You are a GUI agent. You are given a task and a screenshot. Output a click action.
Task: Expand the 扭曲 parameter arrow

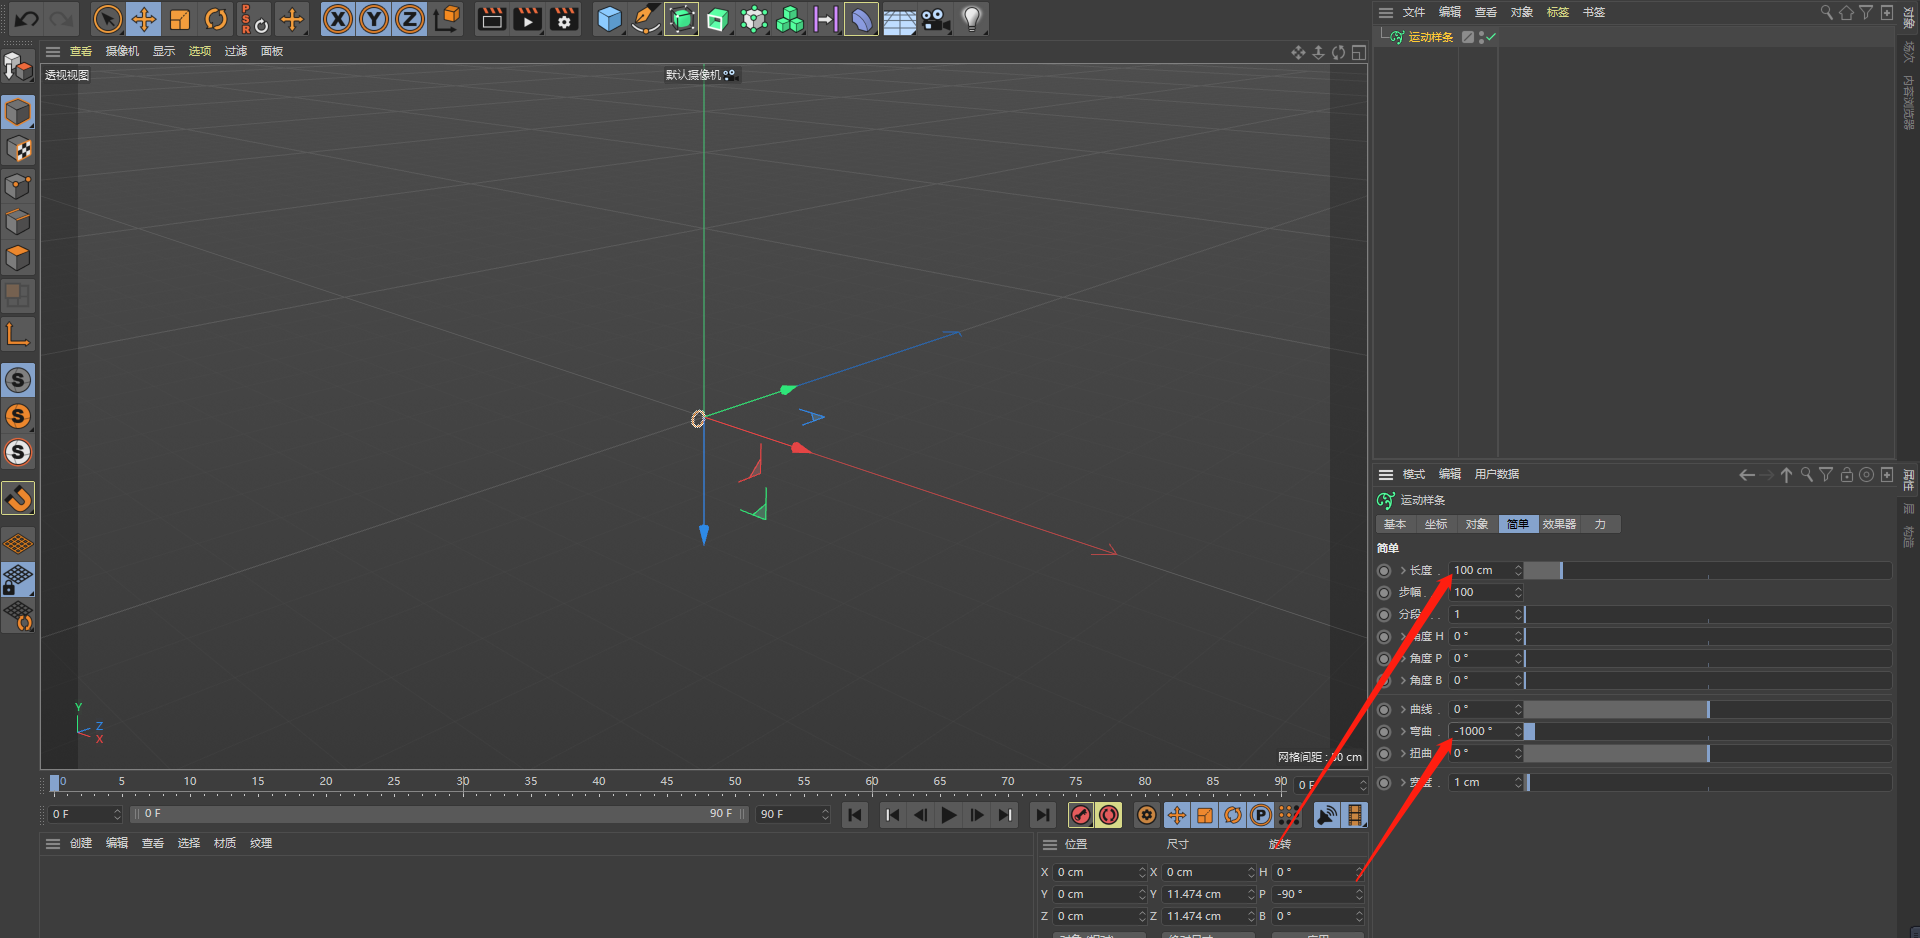(x=1403, y=754)
